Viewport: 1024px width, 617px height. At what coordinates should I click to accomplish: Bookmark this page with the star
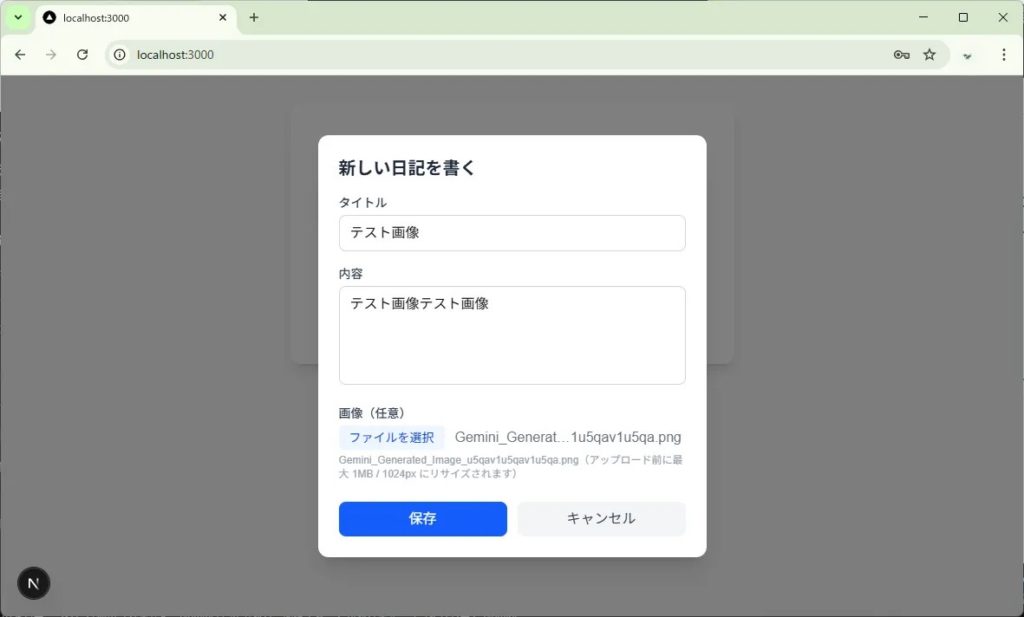coord(929,55)
